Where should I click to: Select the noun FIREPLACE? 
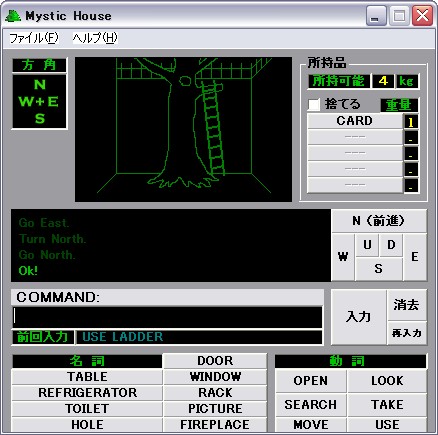point(215,425)
